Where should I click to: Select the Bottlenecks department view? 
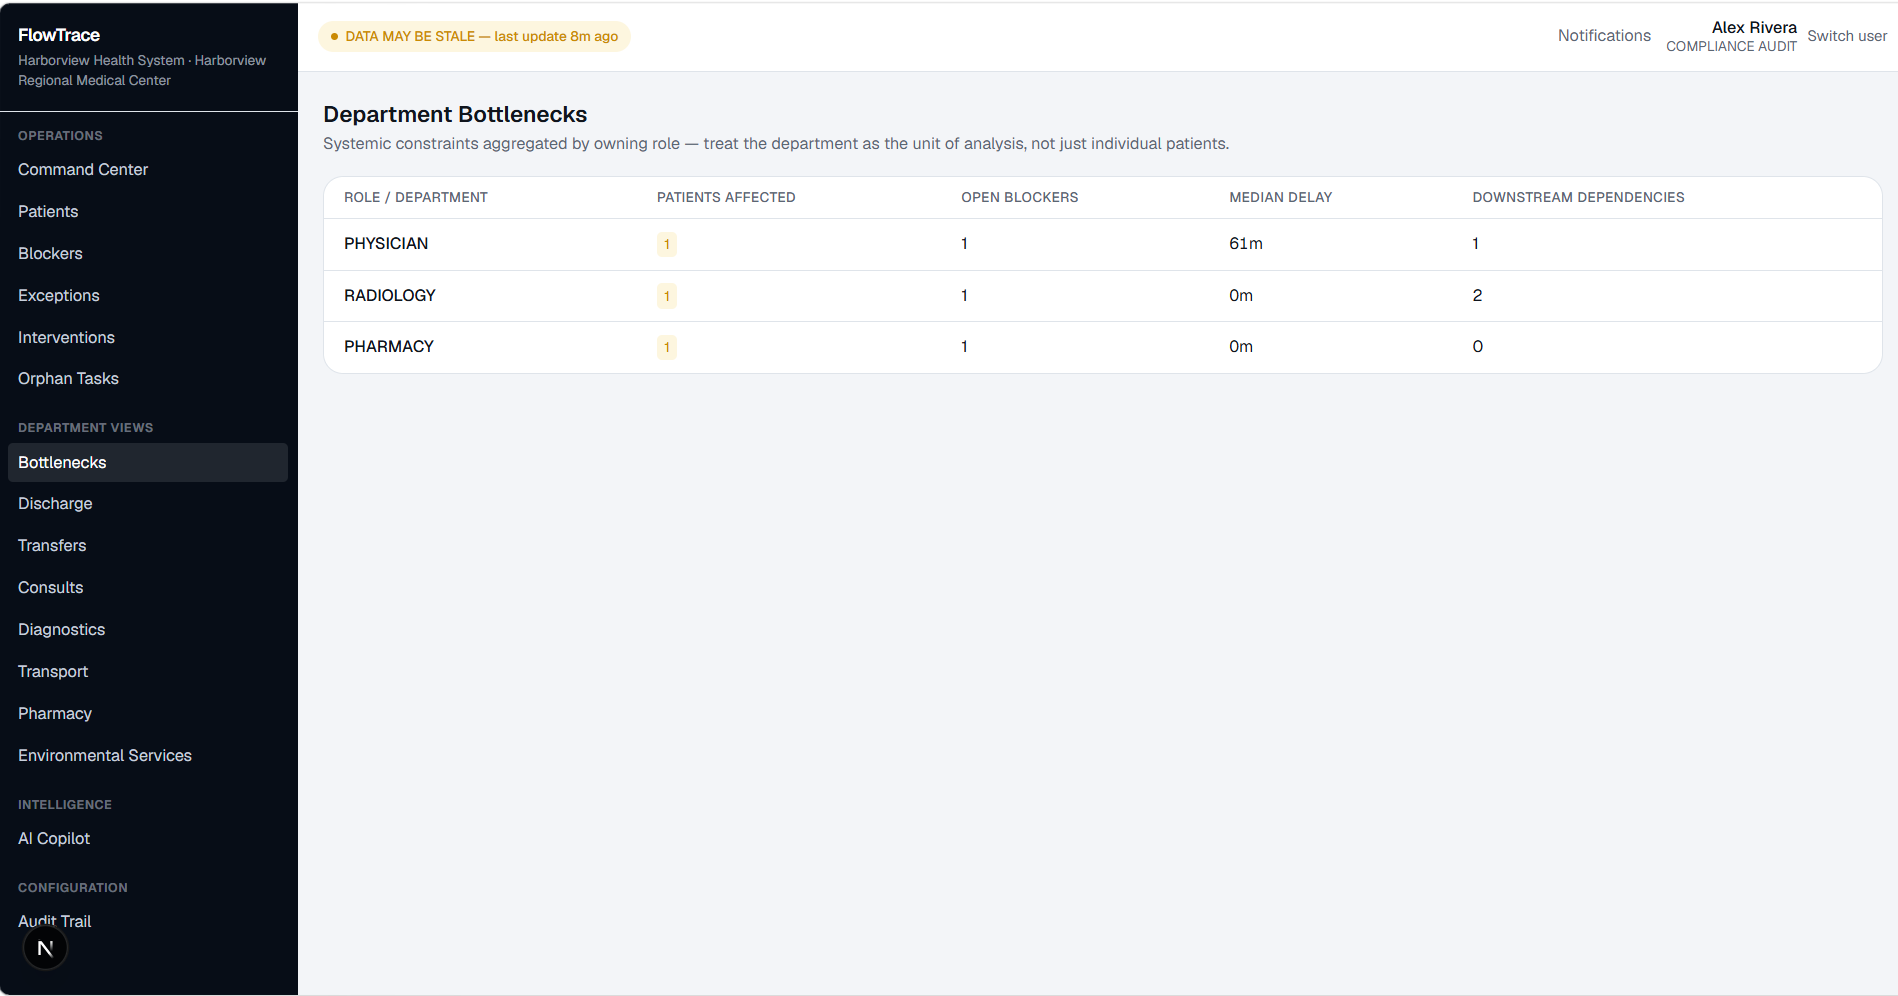[x=148, y=463]
